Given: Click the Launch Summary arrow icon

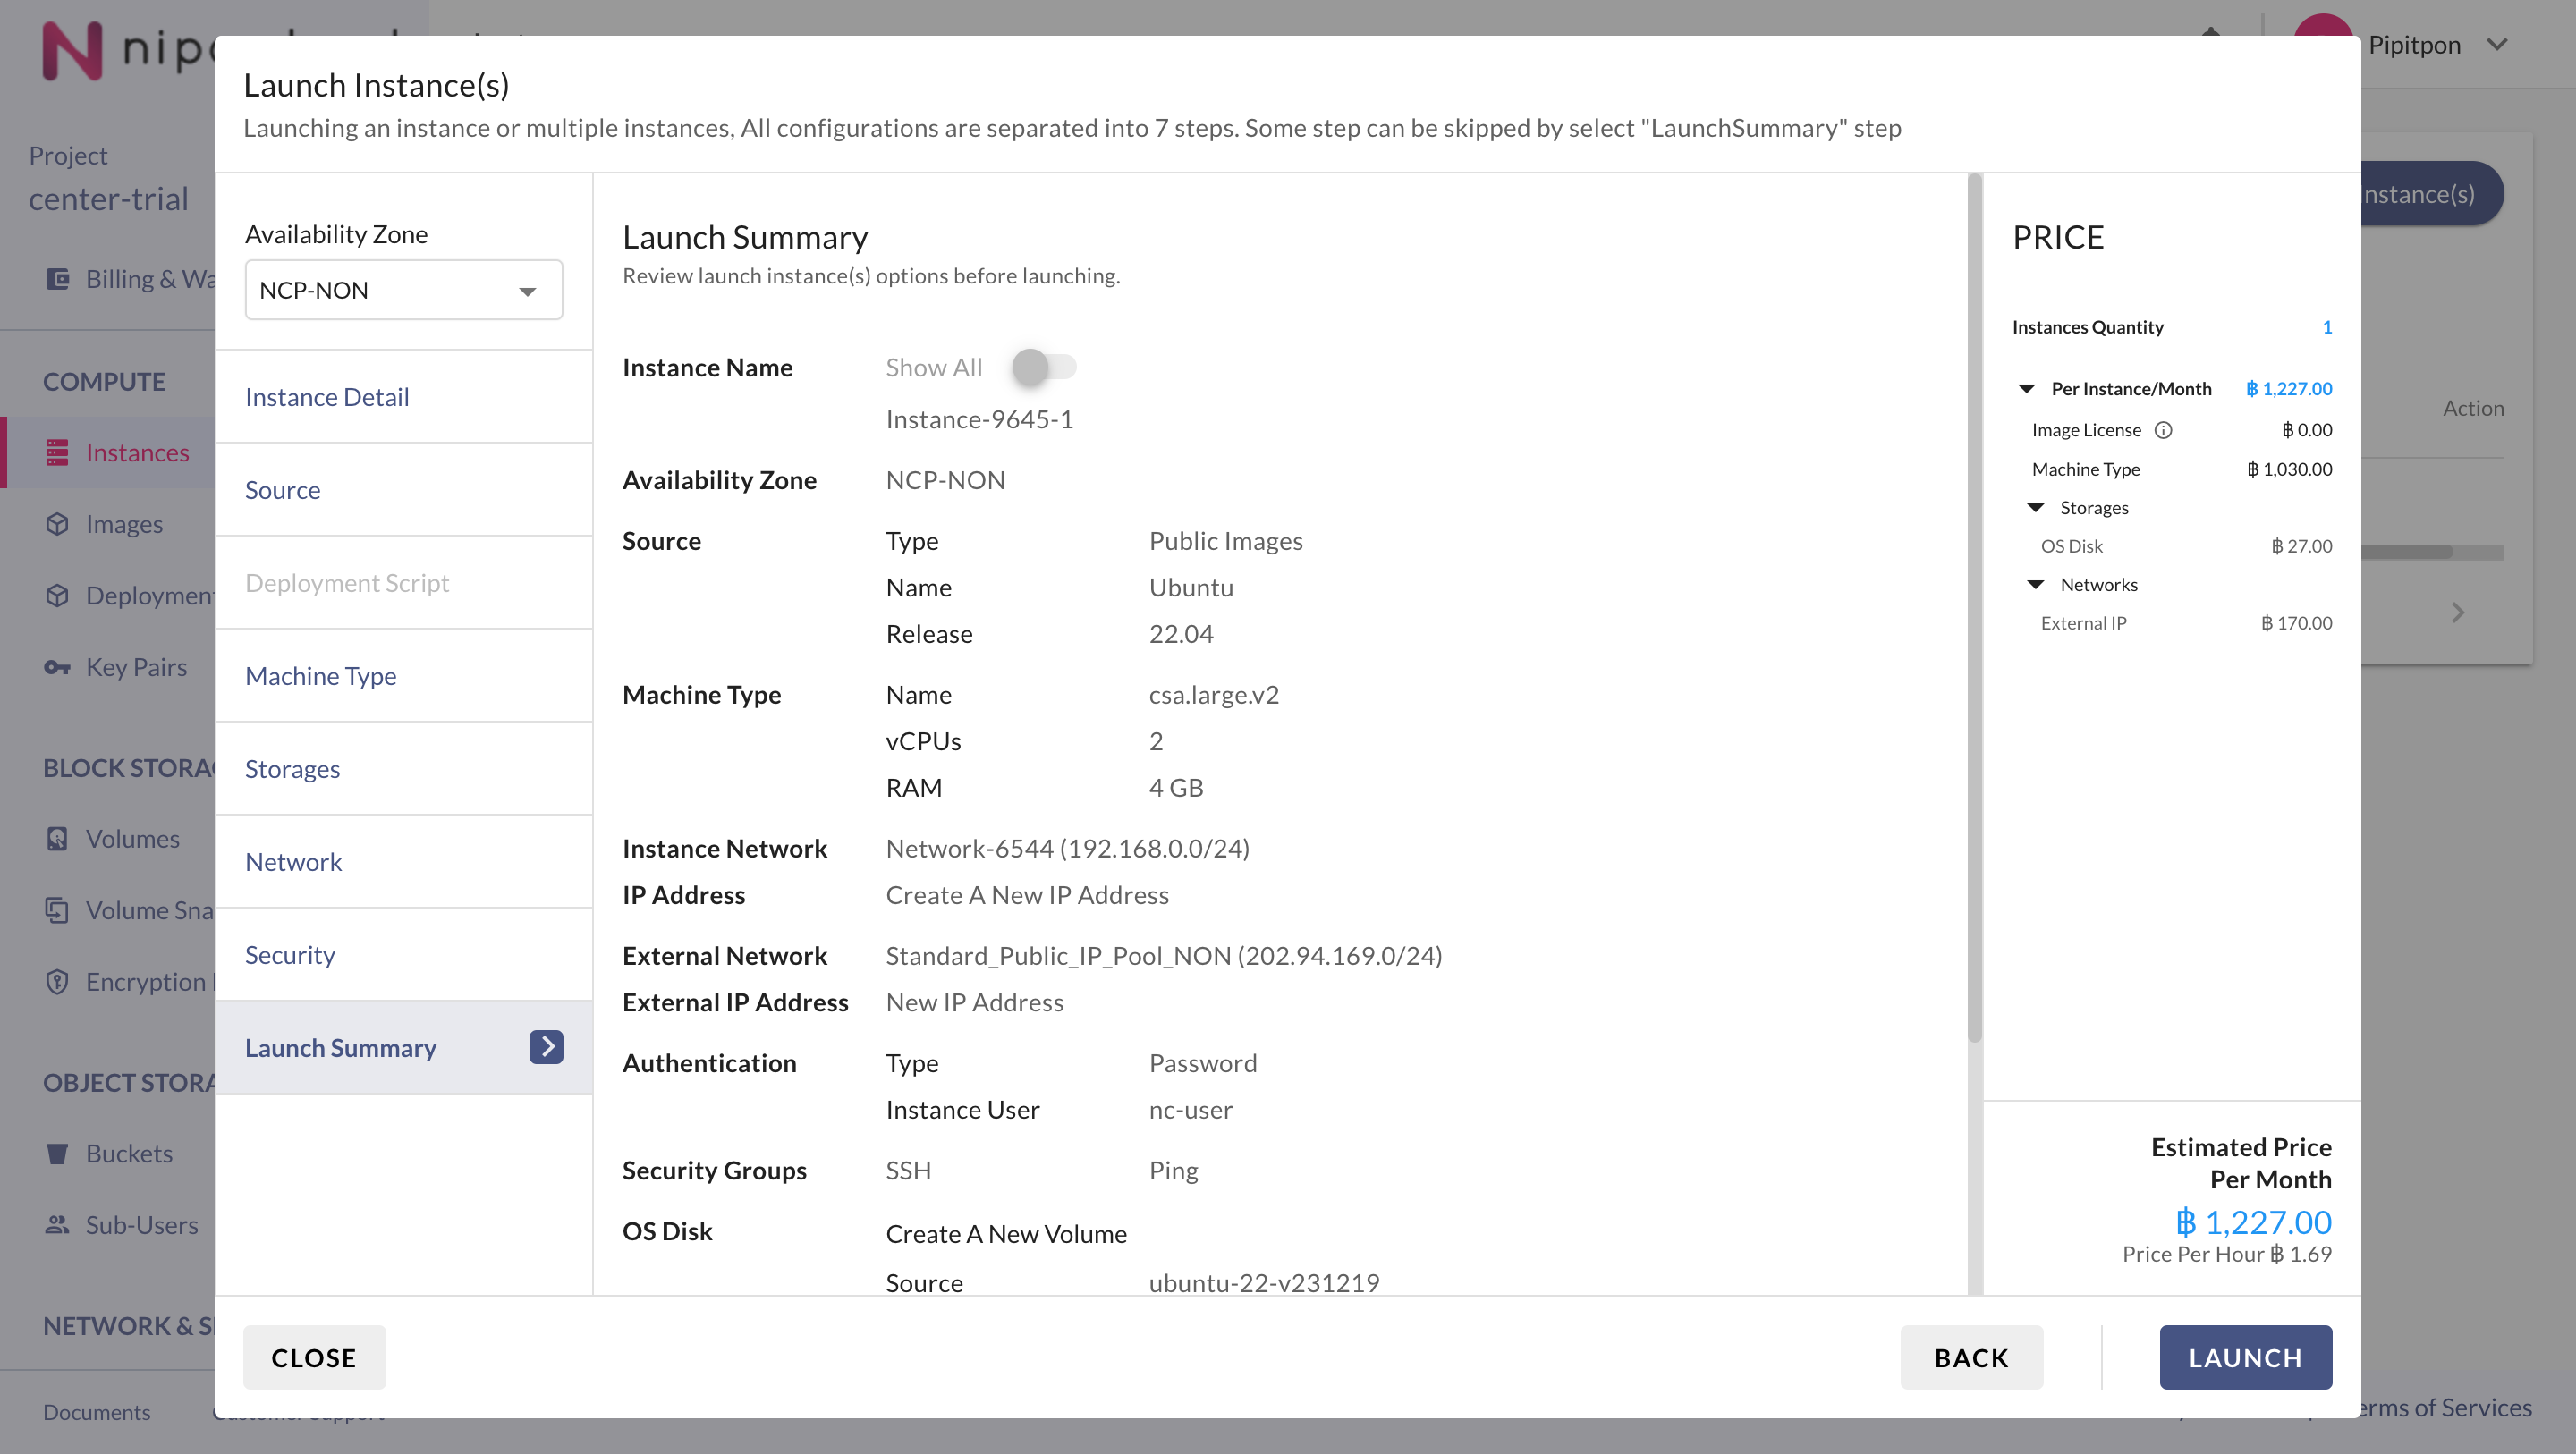Looking at the screenshot, I should [546, 1047].
